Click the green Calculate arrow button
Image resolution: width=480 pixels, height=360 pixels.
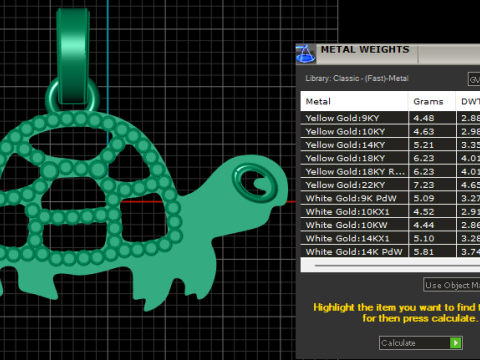[456, 343]
